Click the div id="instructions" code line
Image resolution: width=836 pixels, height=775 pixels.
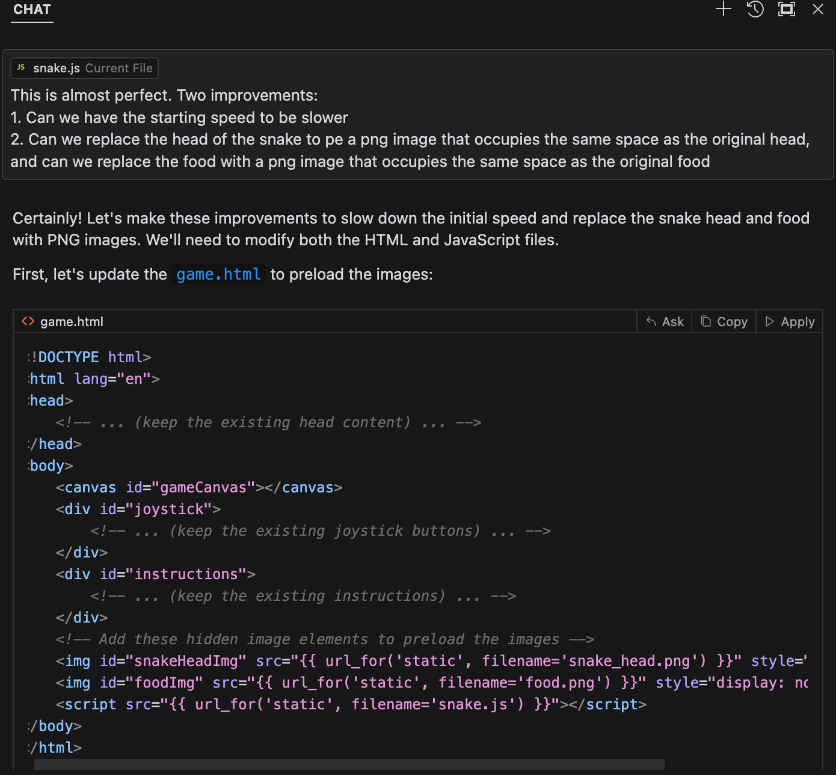(155, 574)
